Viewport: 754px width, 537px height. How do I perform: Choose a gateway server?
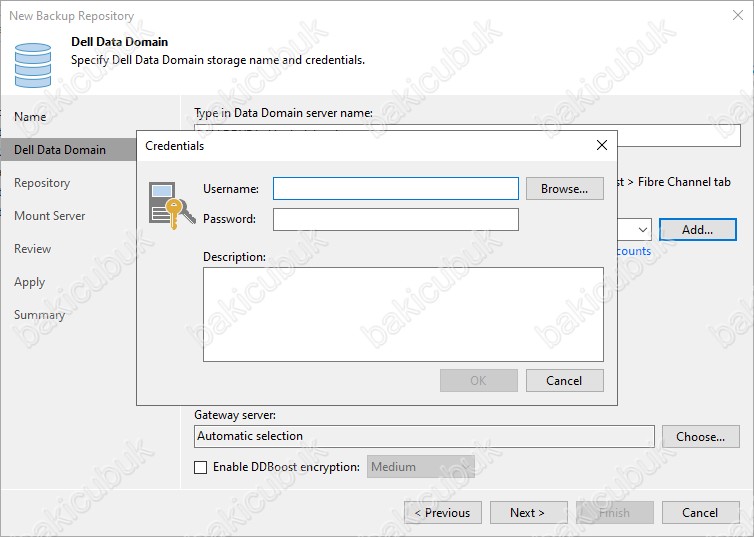click(701, 437)
